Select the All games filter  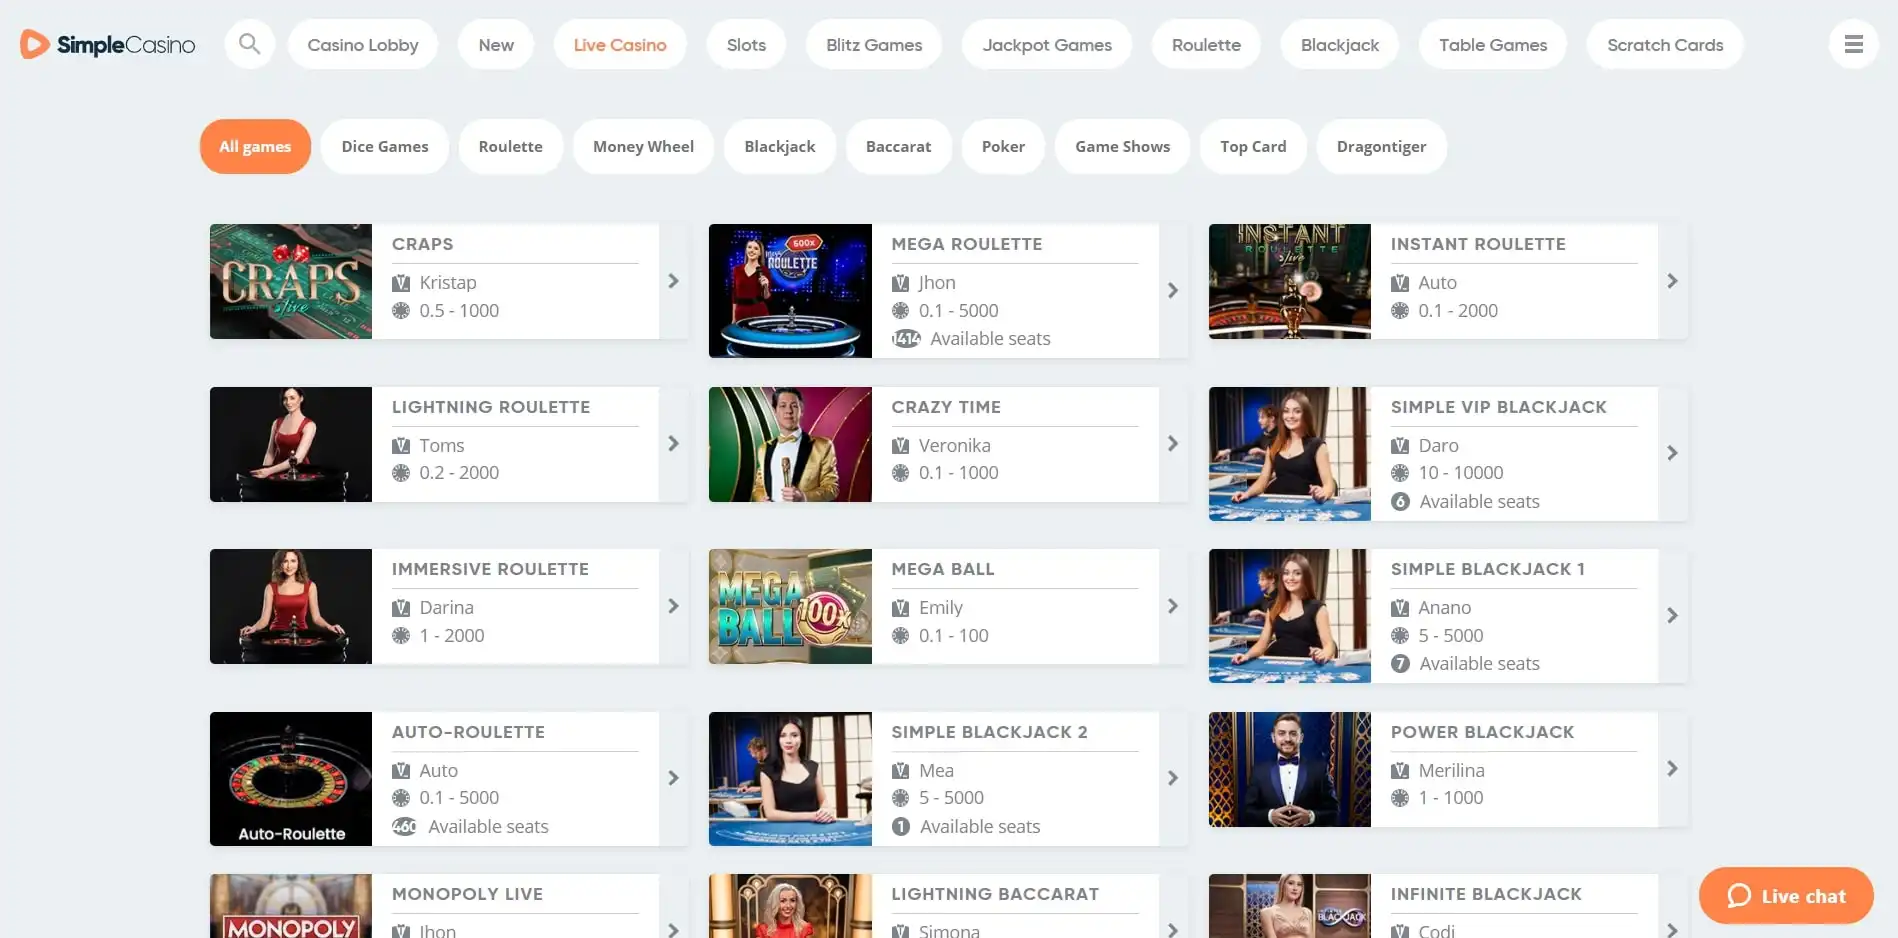[255, 146]
